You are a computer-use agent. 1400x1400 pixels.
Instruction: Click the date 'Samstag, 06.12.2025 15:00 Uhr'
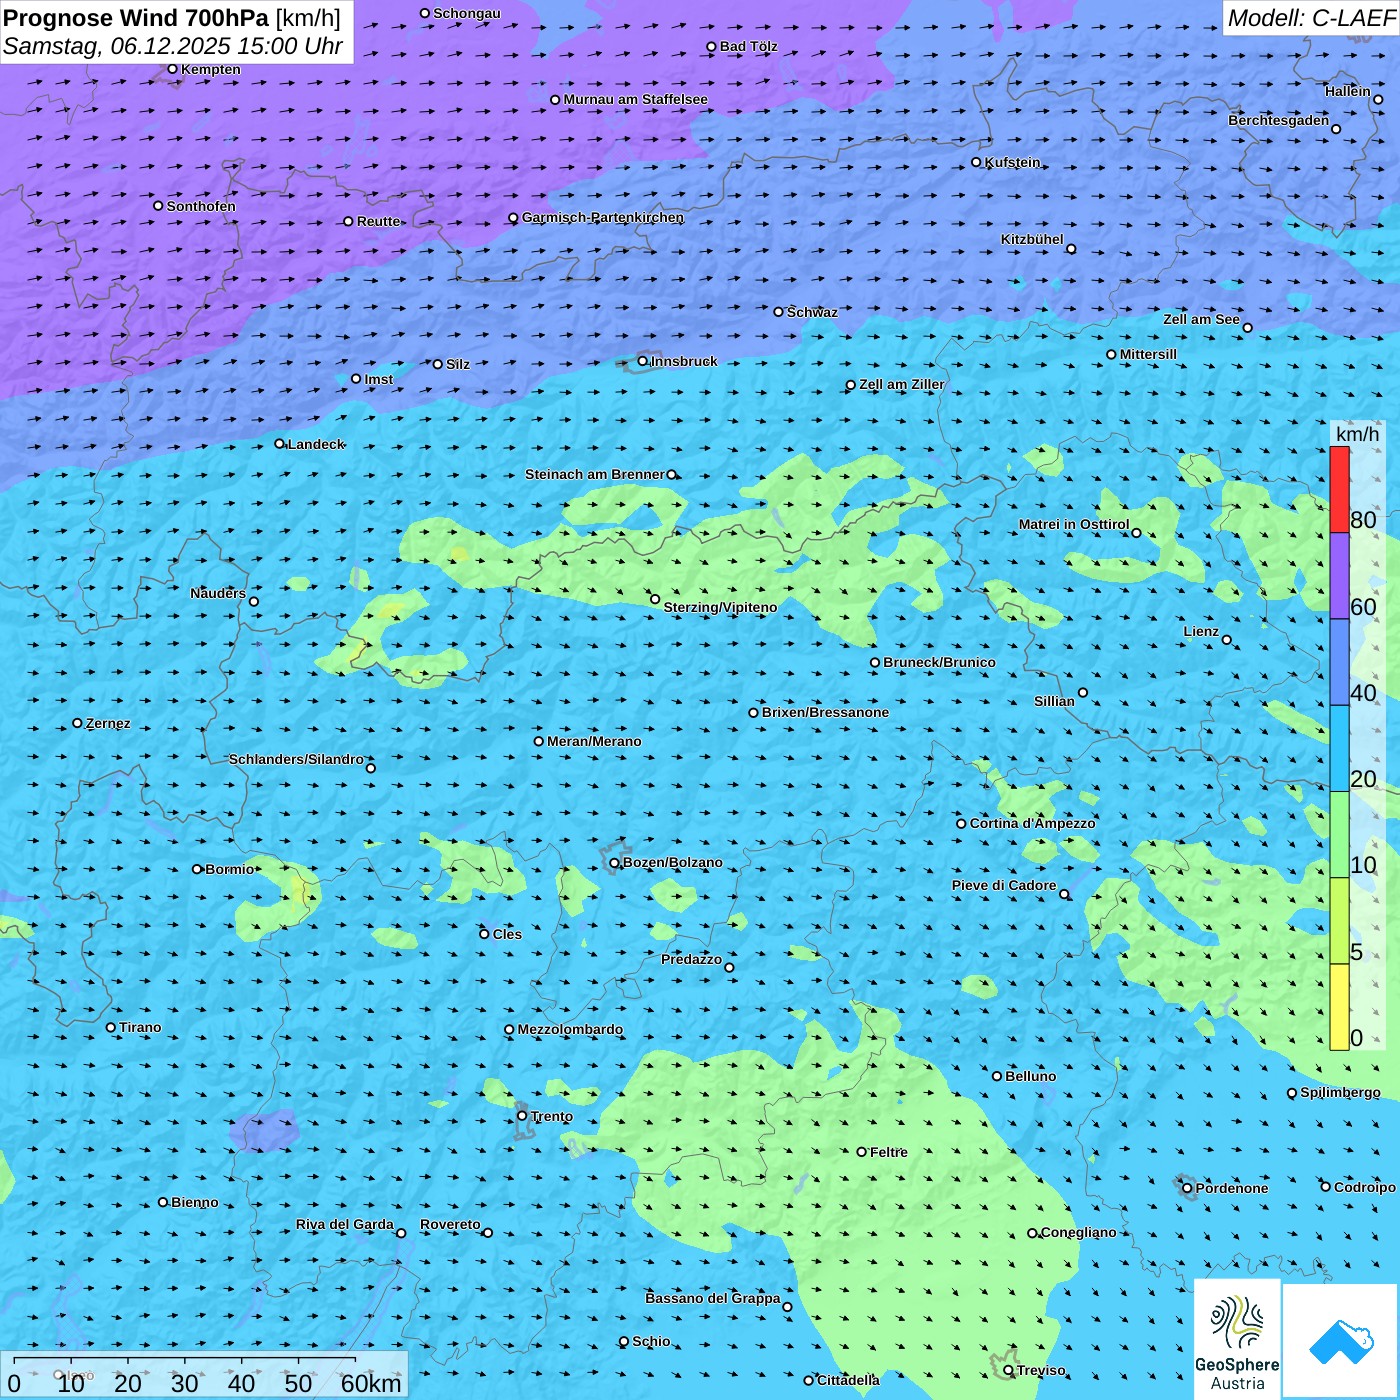click(x=173, y=47)
